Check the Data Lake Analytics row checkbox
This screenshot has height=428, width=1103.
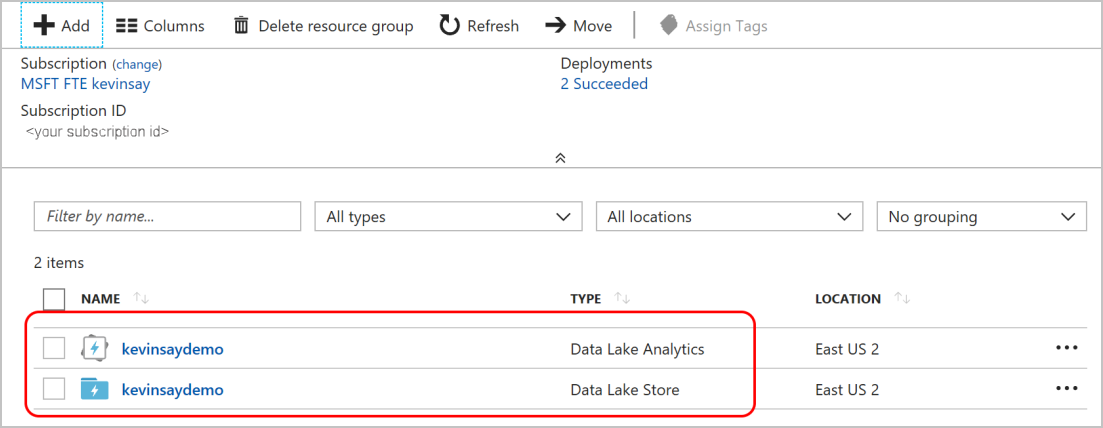click(54, 349)
